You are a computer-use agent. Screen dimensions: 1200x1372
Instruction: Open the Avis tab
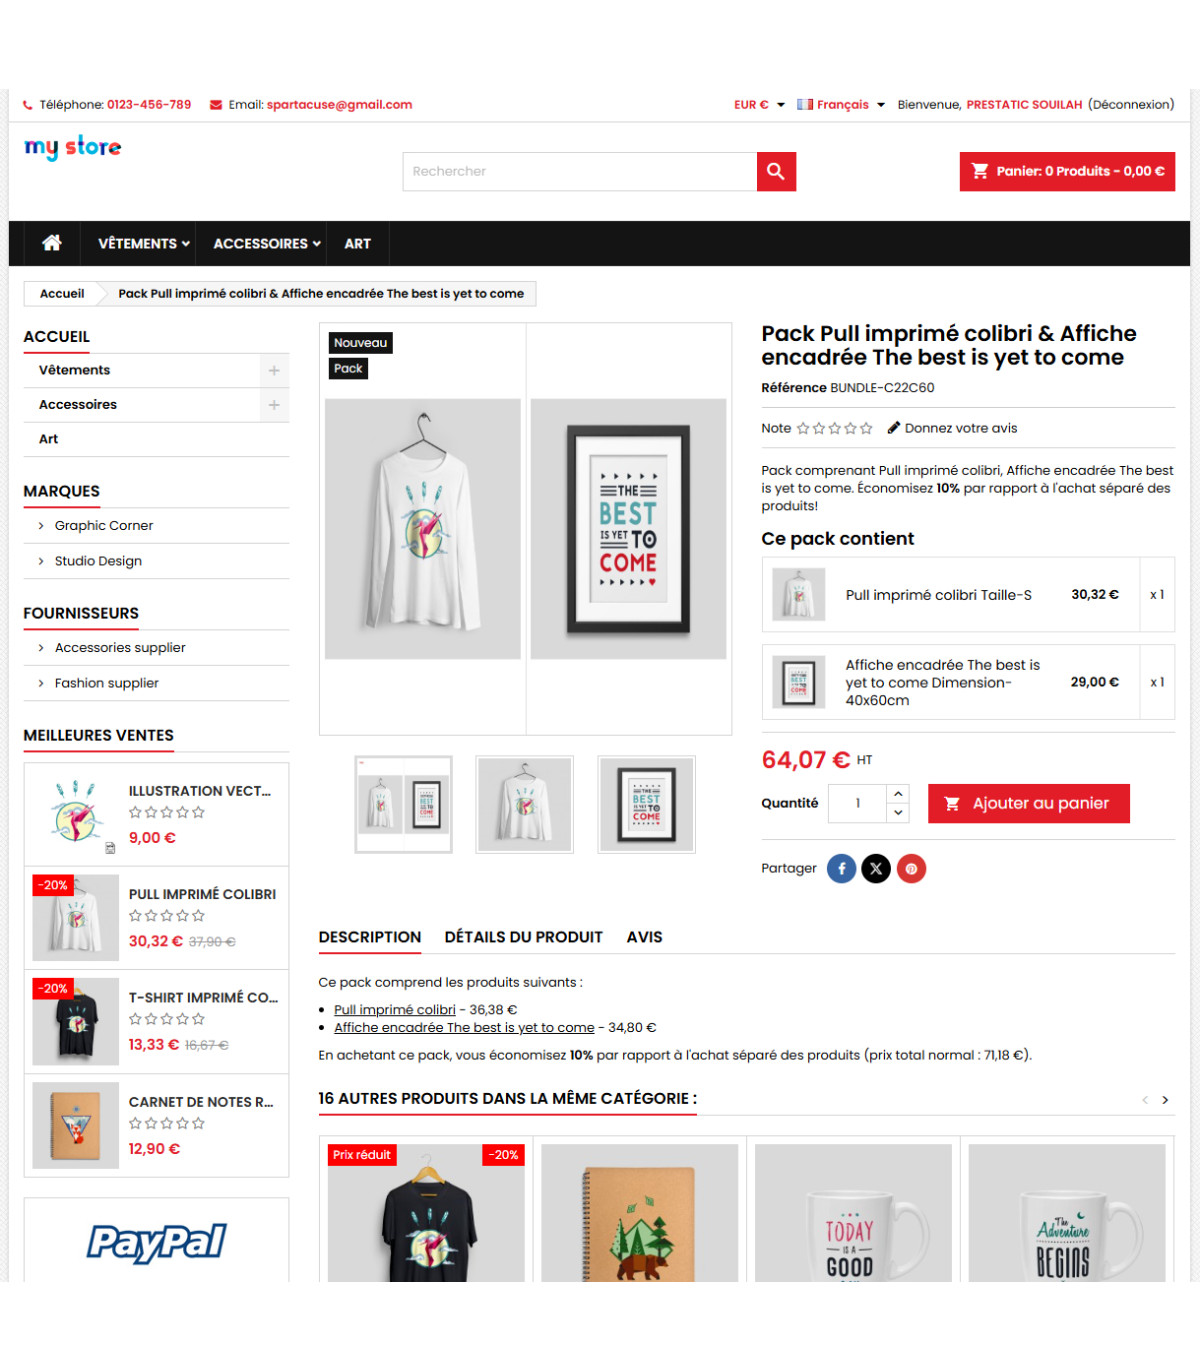click(x=644, y=937)
